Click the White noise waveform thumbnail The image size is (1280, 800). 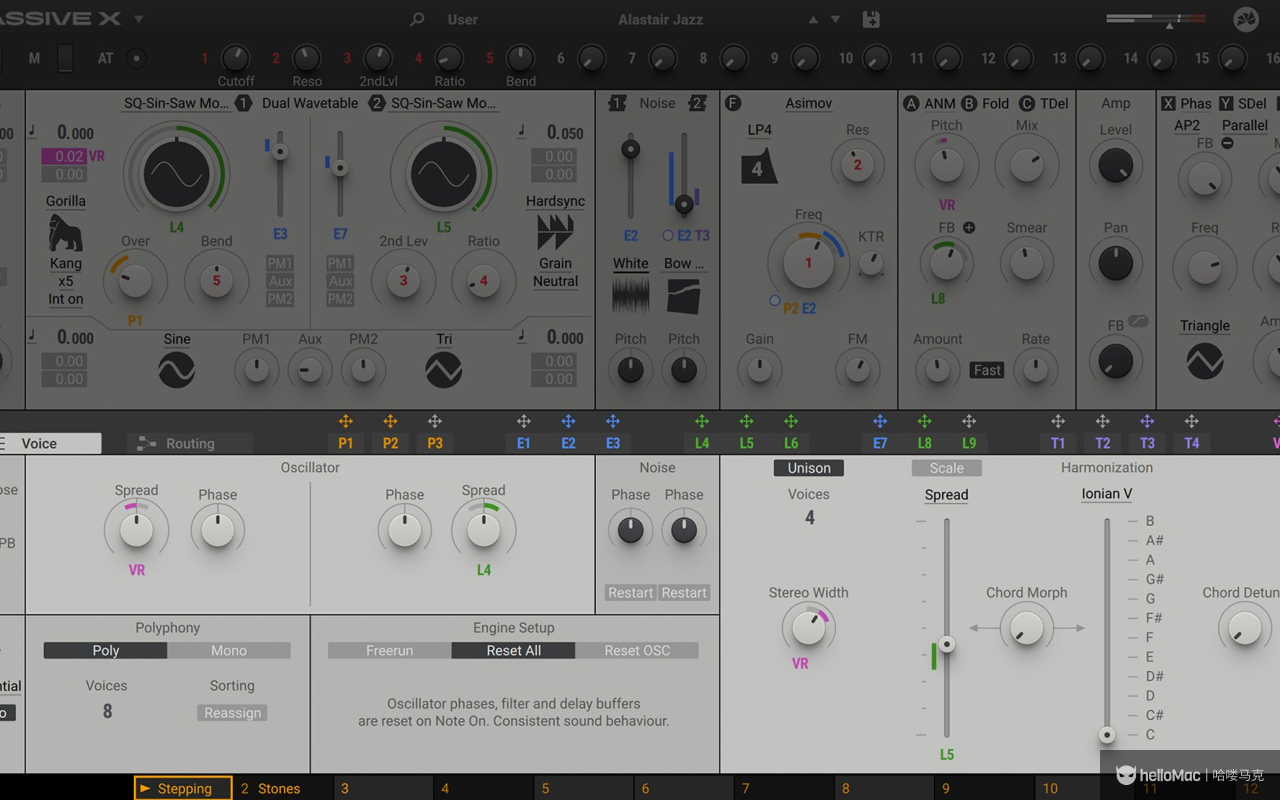click(631, 297)
